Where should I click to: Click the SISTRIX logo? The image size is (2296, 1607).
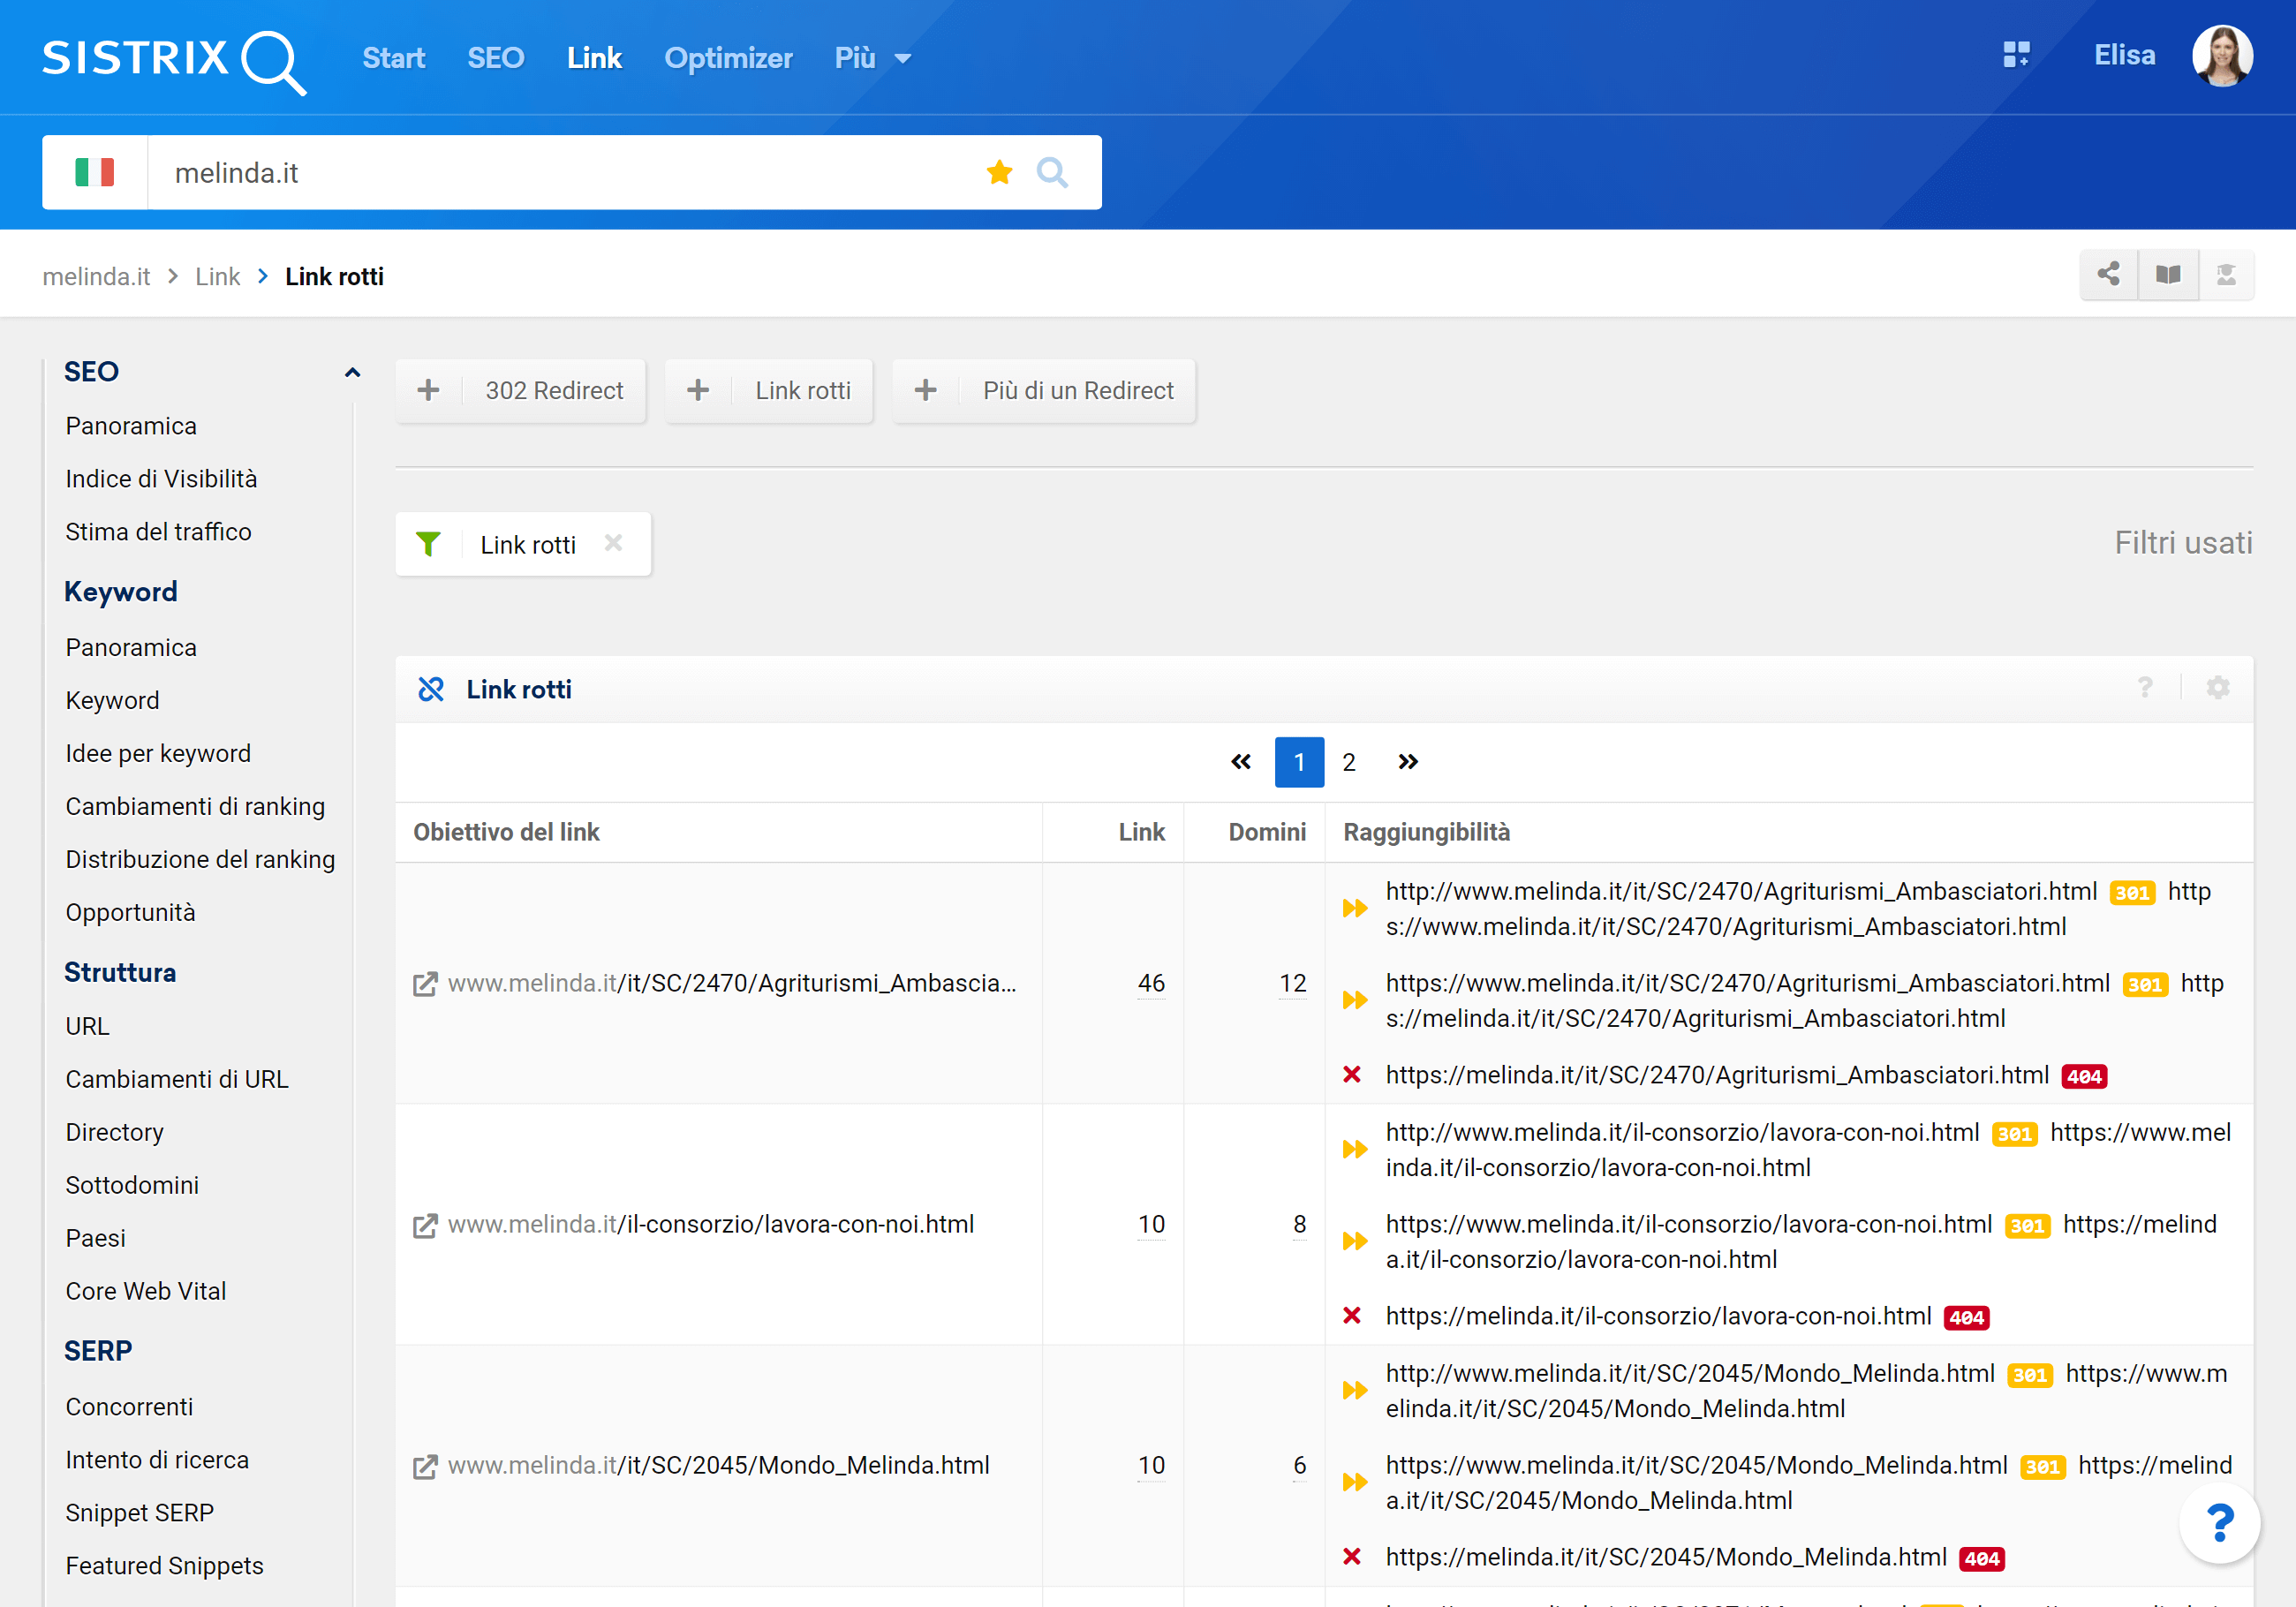[x=174, y=60]
